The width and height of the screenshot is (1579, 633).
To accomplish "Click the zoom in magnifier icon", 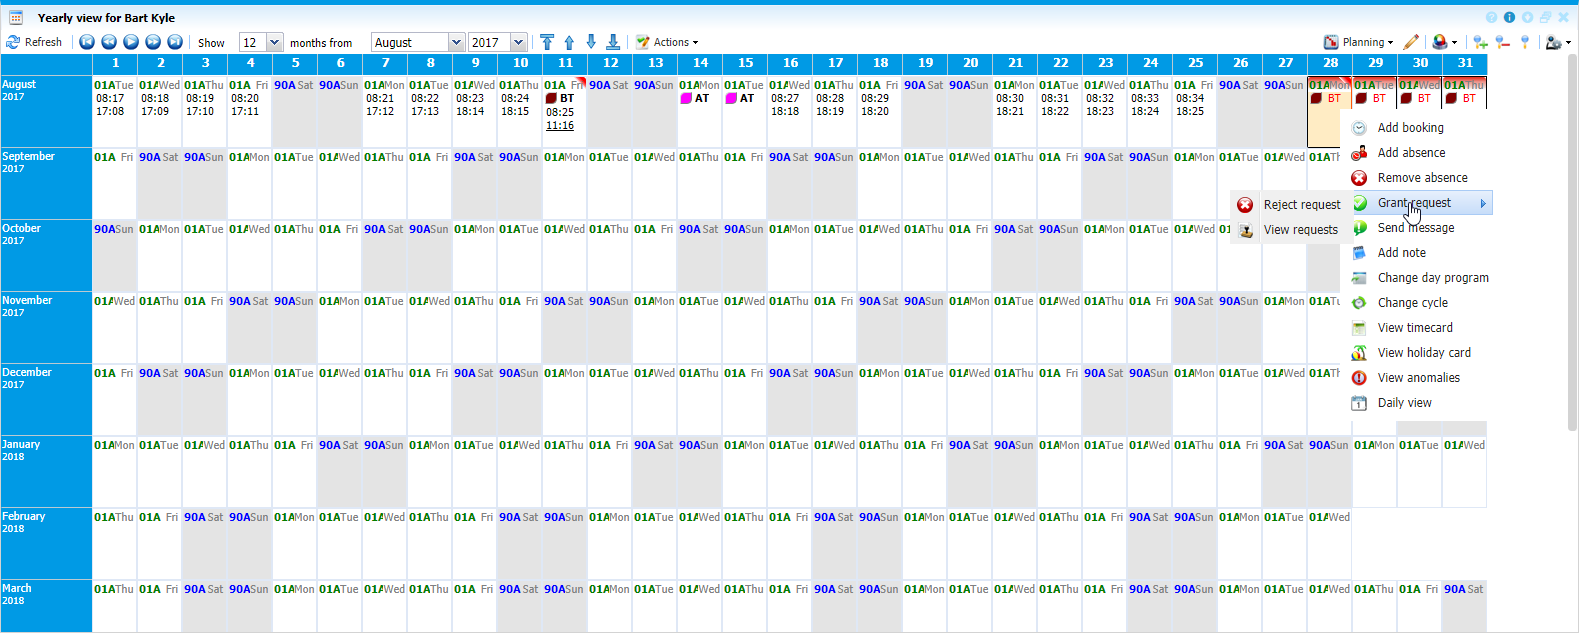I will click(1481, 42).
